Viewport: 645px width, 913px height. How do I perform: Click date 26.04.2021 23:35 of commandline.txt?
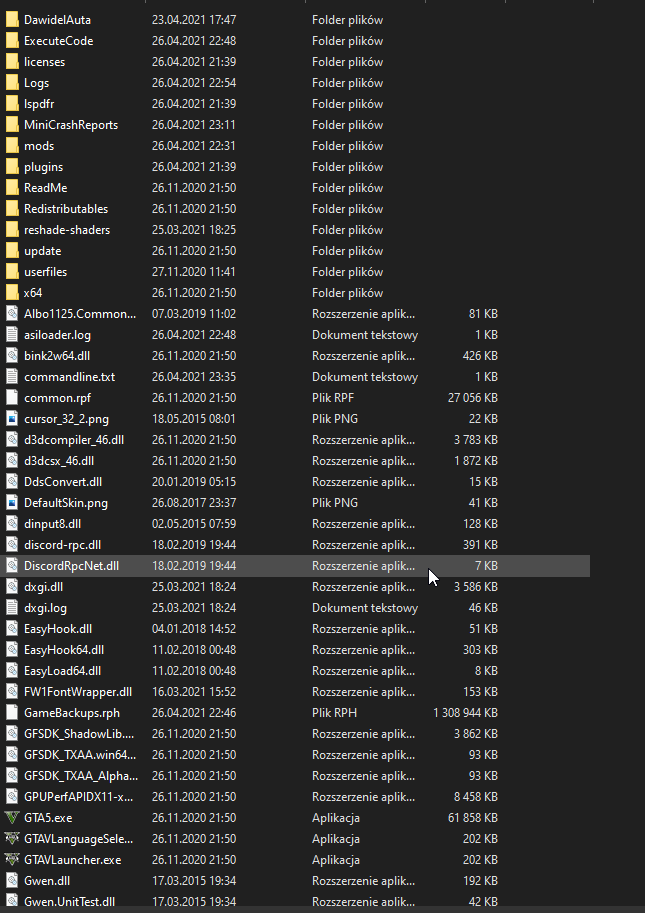pyautogui.click(x=194, y=377)
